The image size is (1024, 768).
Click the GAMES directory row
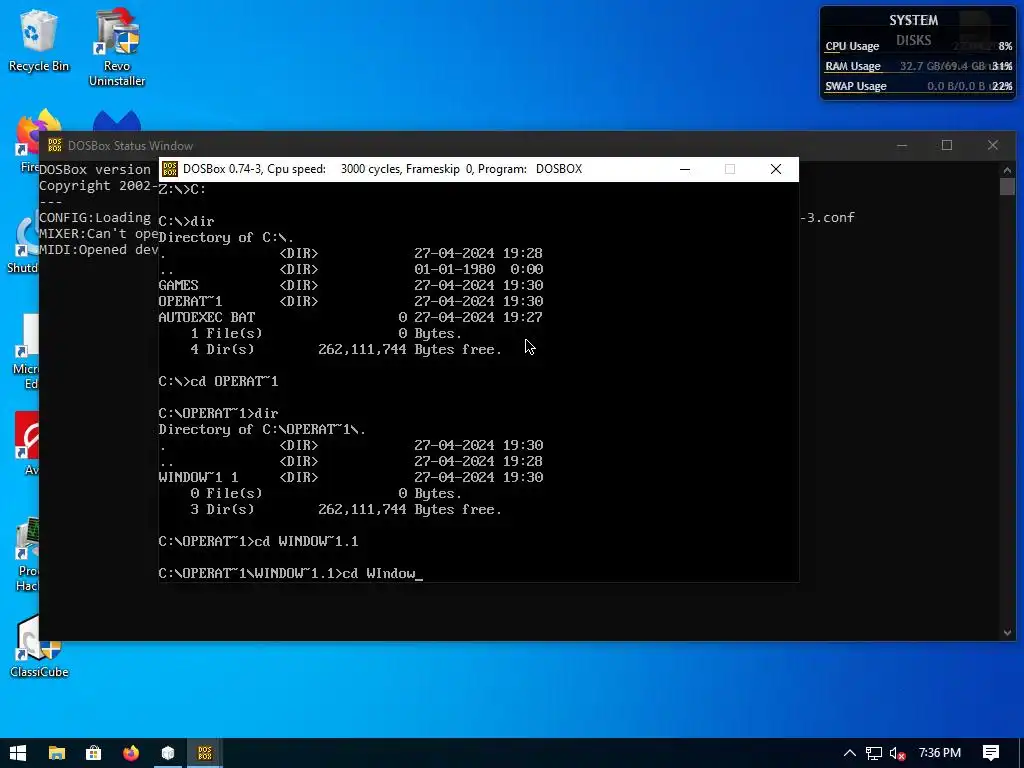coord(351,285)
